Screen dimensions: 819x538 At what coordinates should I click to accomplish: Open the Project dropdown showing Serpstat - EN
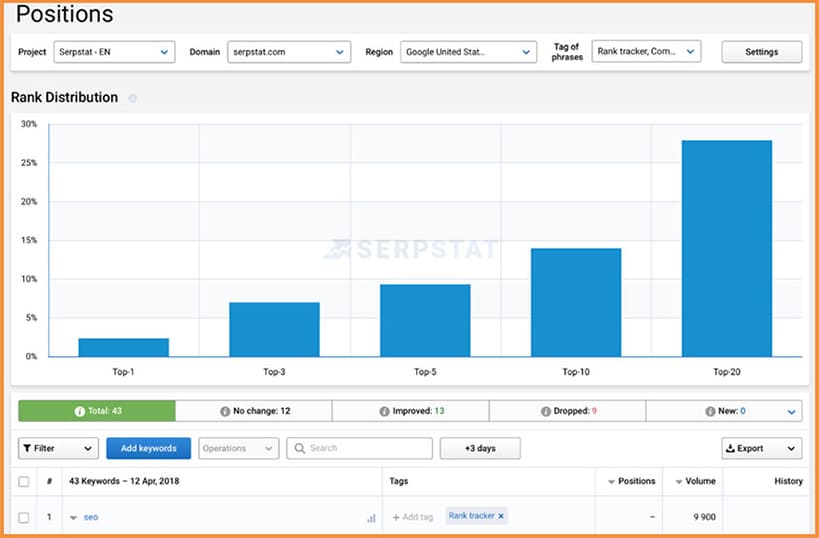(114, 52)
